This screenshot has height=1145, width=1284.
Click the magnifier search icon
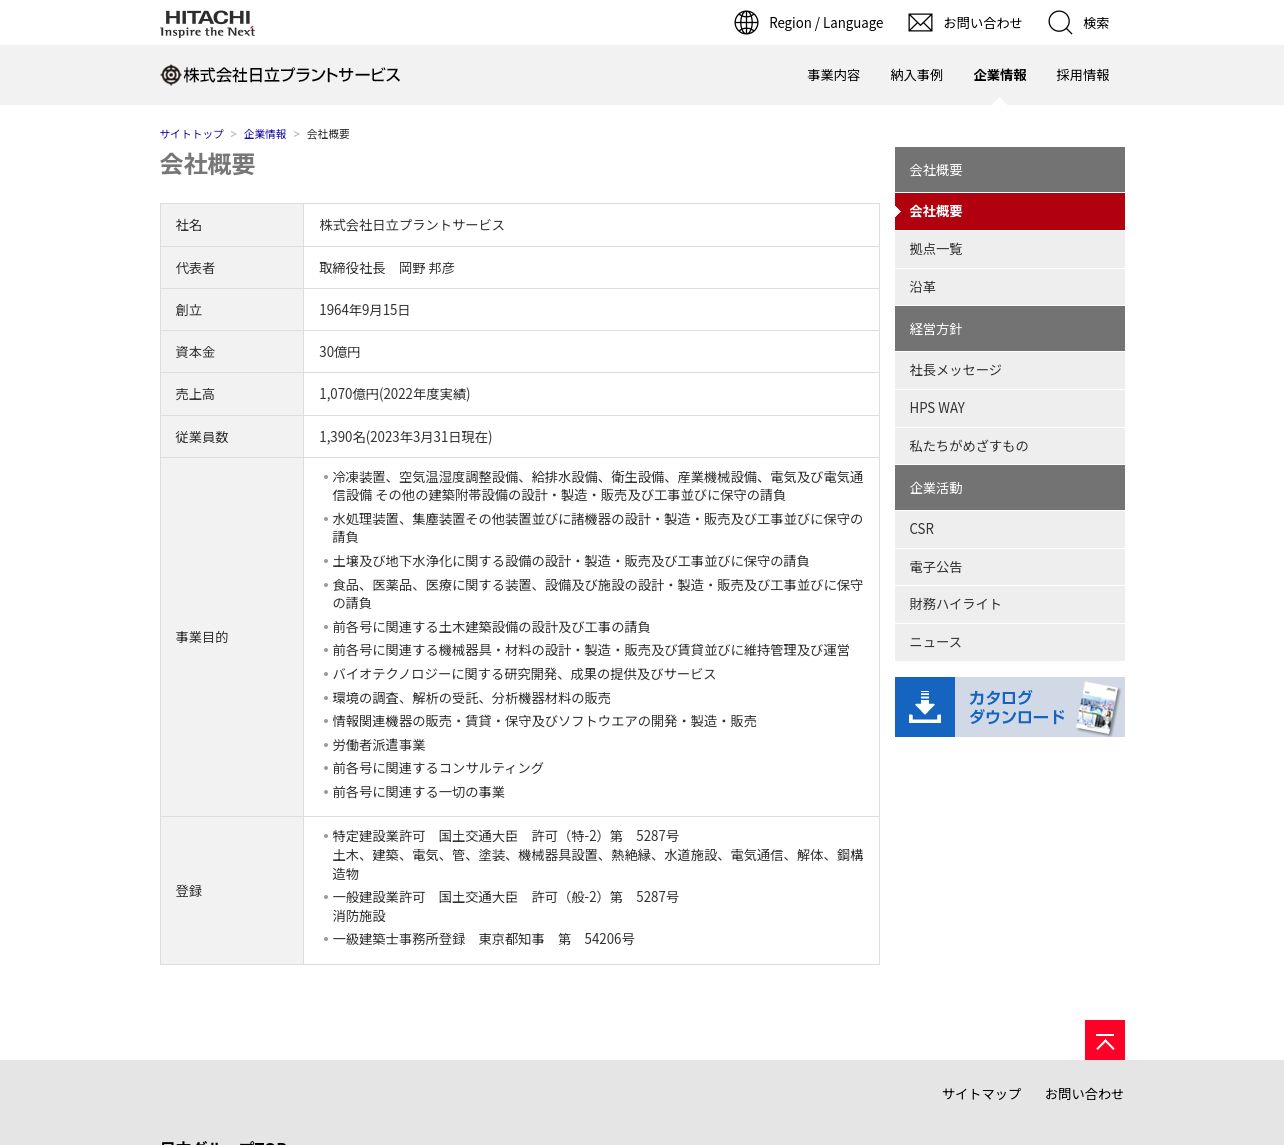pyautogui.click(x=1060, y=23)
